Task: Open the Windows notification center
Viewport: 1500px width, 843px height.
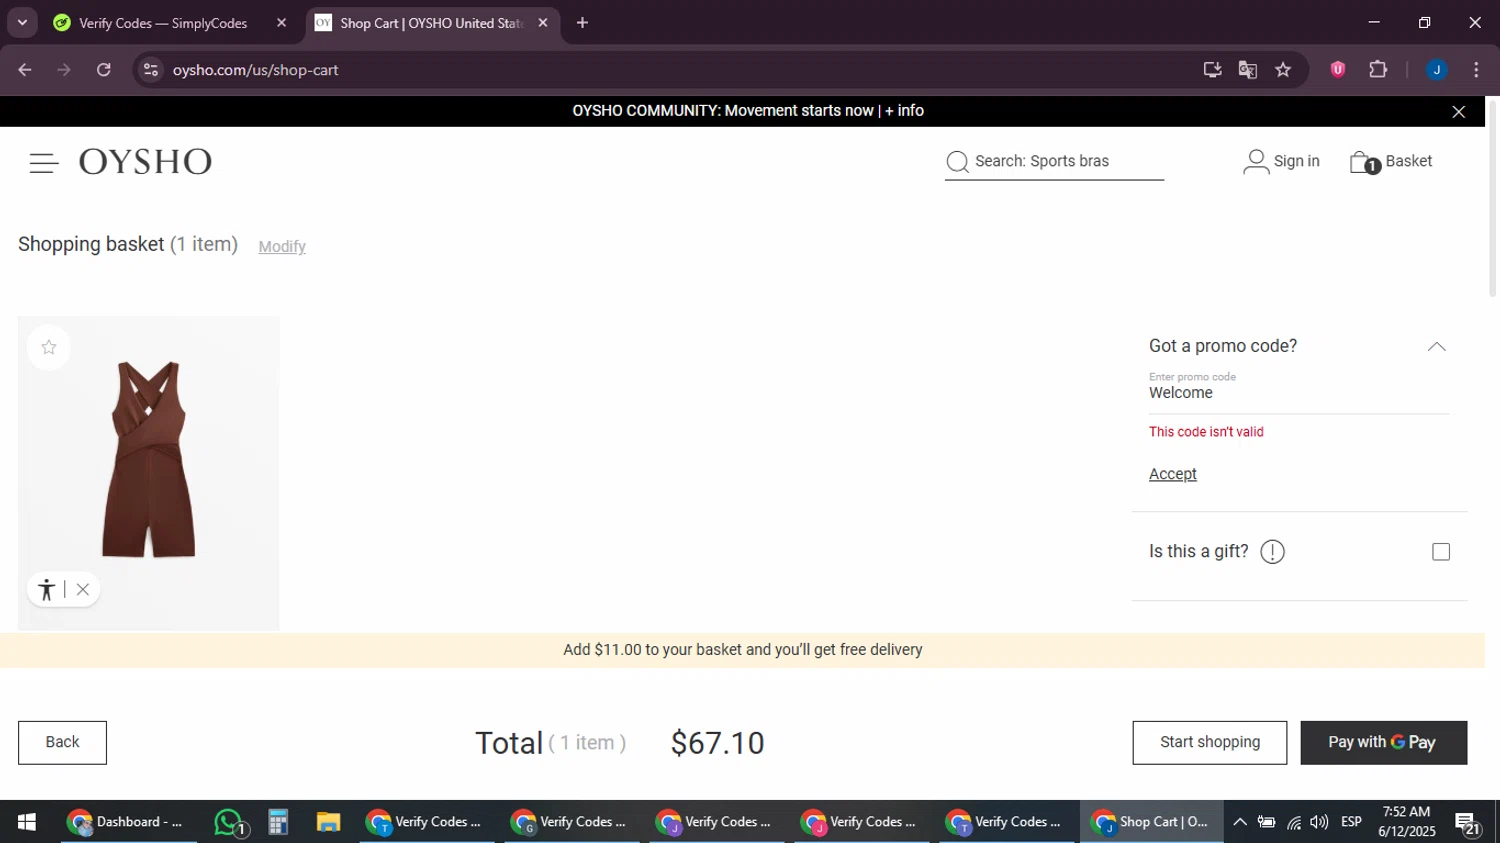Action: 1468,823
